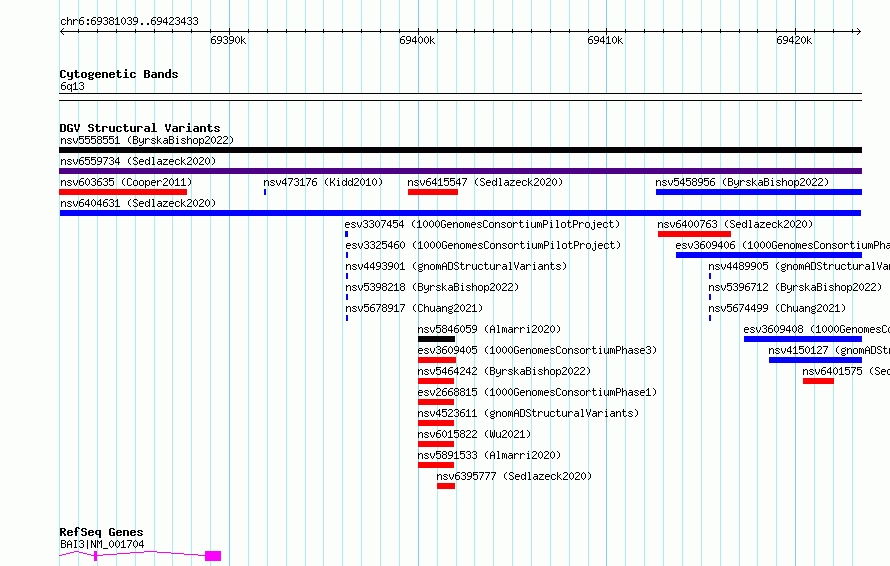Click the blue bar under esv3609408
The width and height of the screenshot is (890, 566).
click(x=803, y=339)
